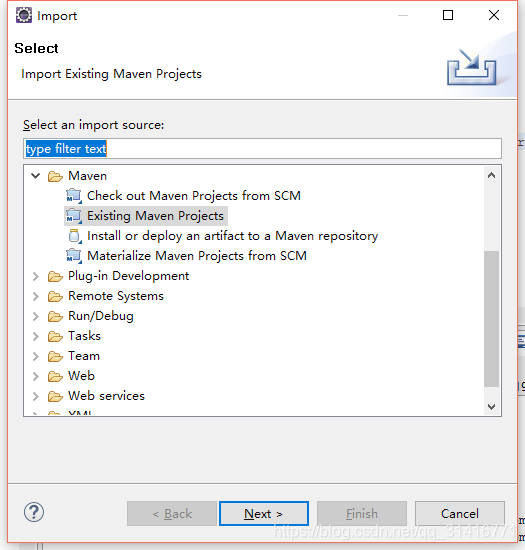Click the Maven folder icon
The width and height of the screenshot is (525, 550).
point(55,176)
